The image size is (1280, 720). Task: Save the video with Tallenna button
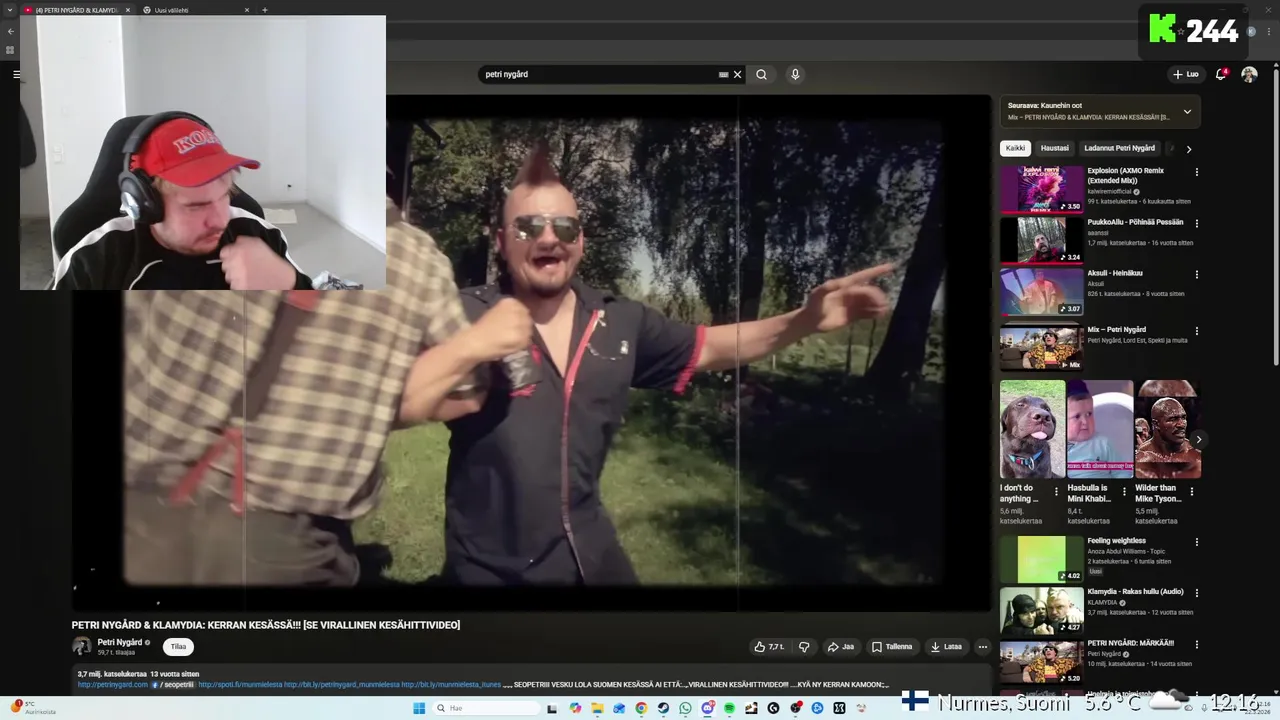[892, 647]
